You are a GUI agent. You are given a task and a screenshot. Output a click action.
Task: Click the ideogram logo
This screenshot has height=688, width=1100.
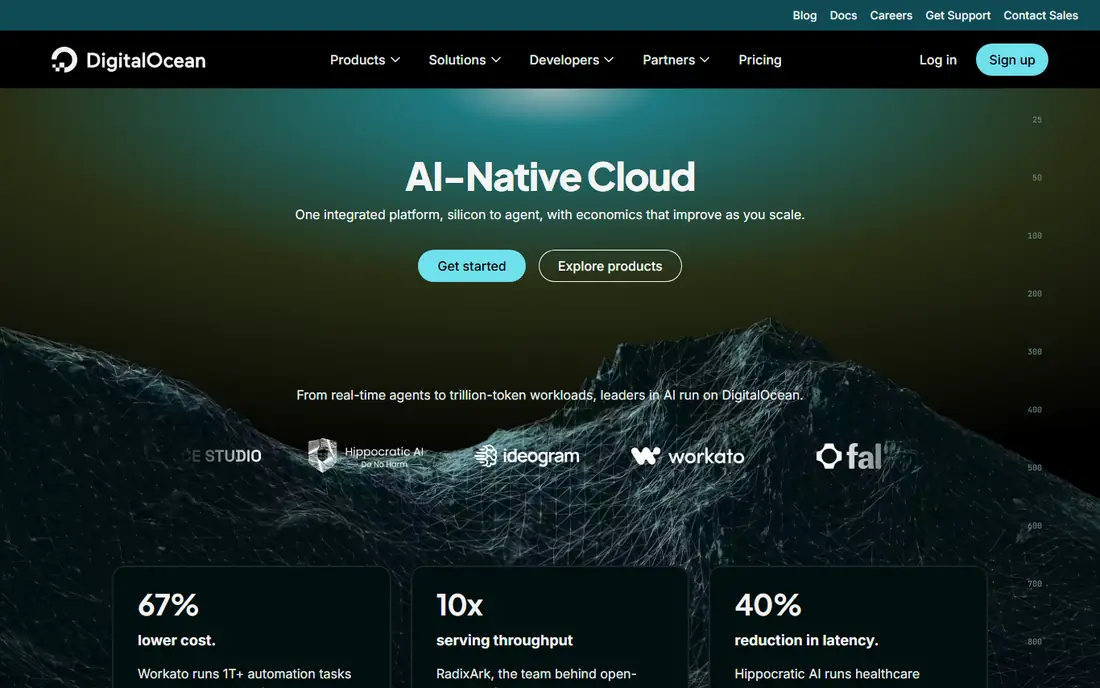point(527,456)
